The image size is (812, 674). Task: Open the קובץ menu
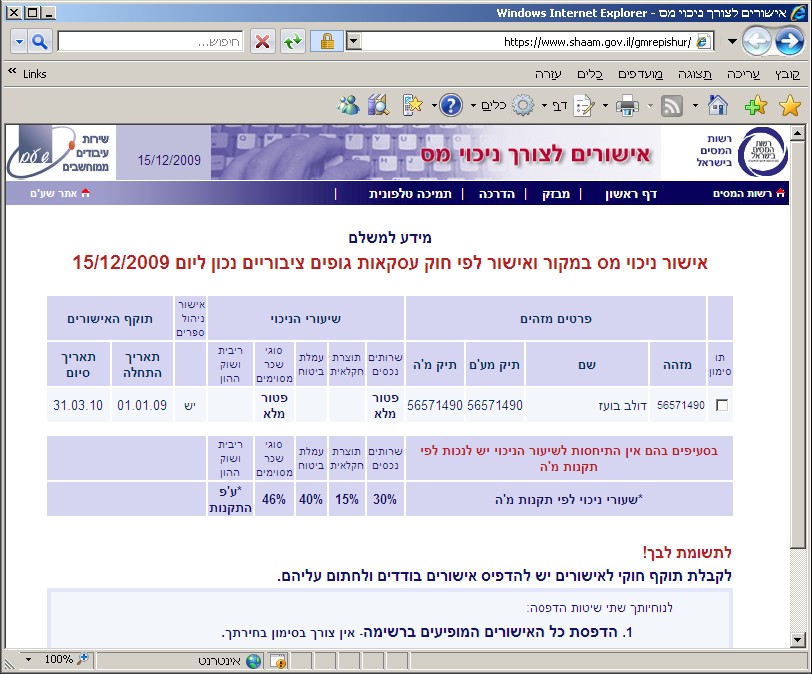coord(788,74)
